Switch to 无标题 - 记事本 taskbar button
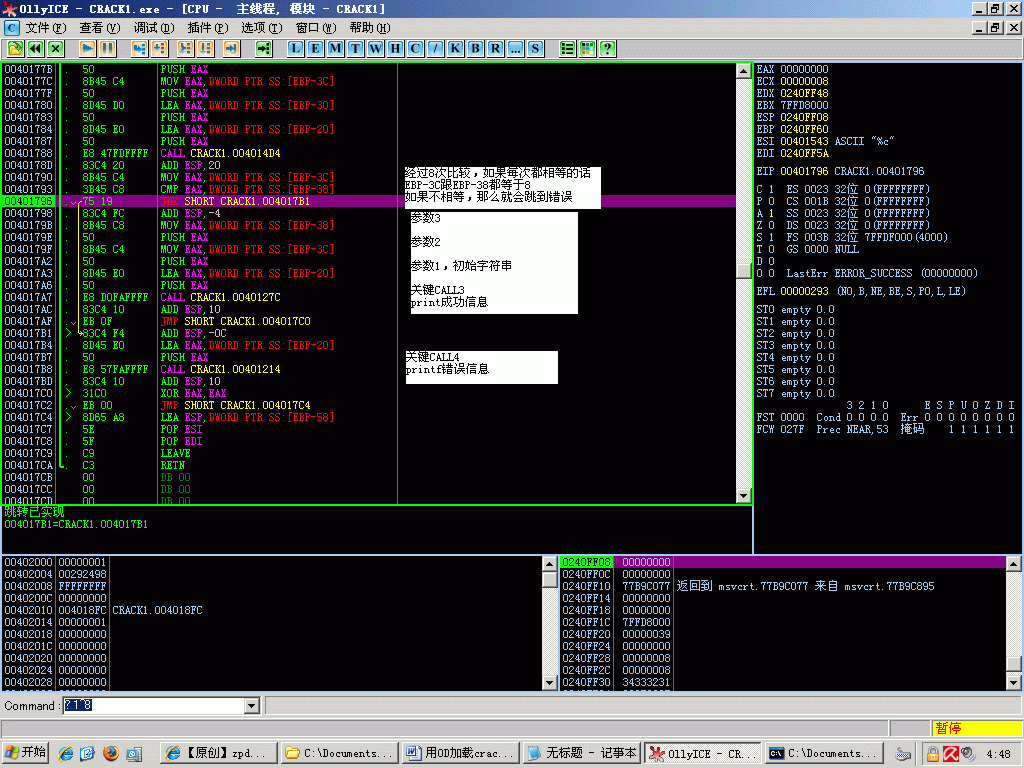Viewport: 1024px width, 768px height. click(582, 753)
